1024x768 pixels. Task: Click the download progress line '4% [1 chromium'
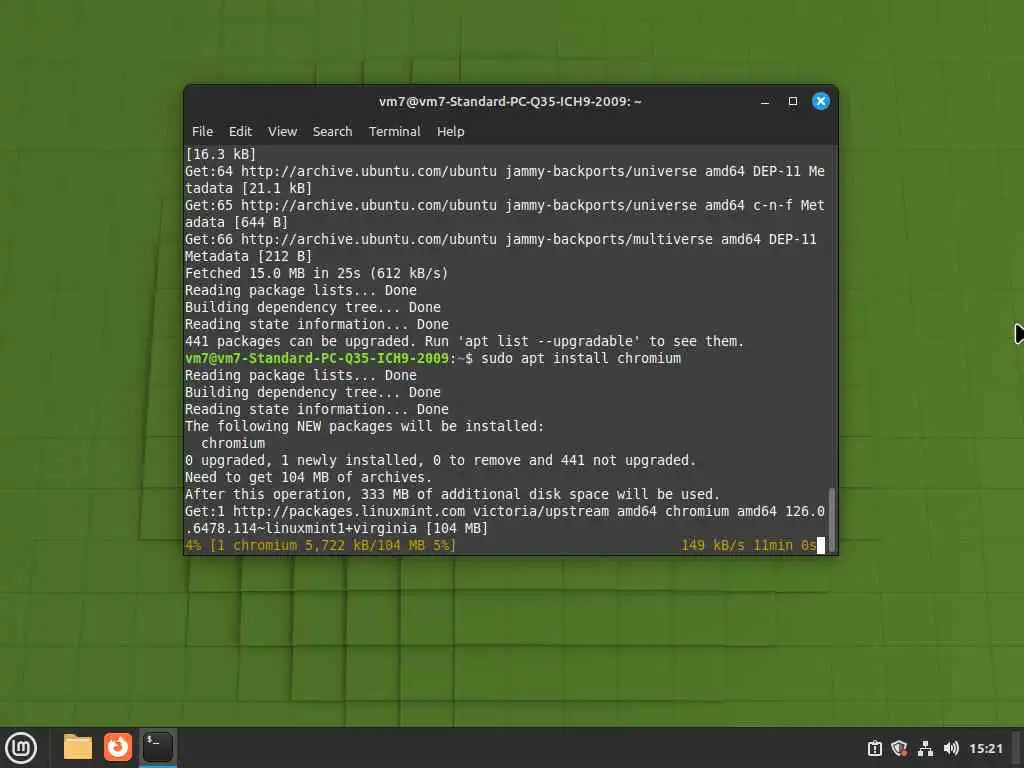pyautogui.click(x=321, y=545)
